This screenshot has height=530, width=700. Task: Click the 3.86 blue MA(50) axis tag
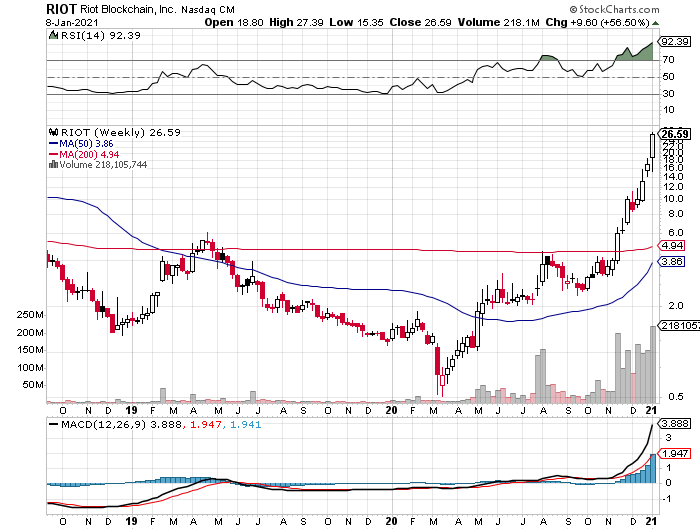click(x=672, y=262)
